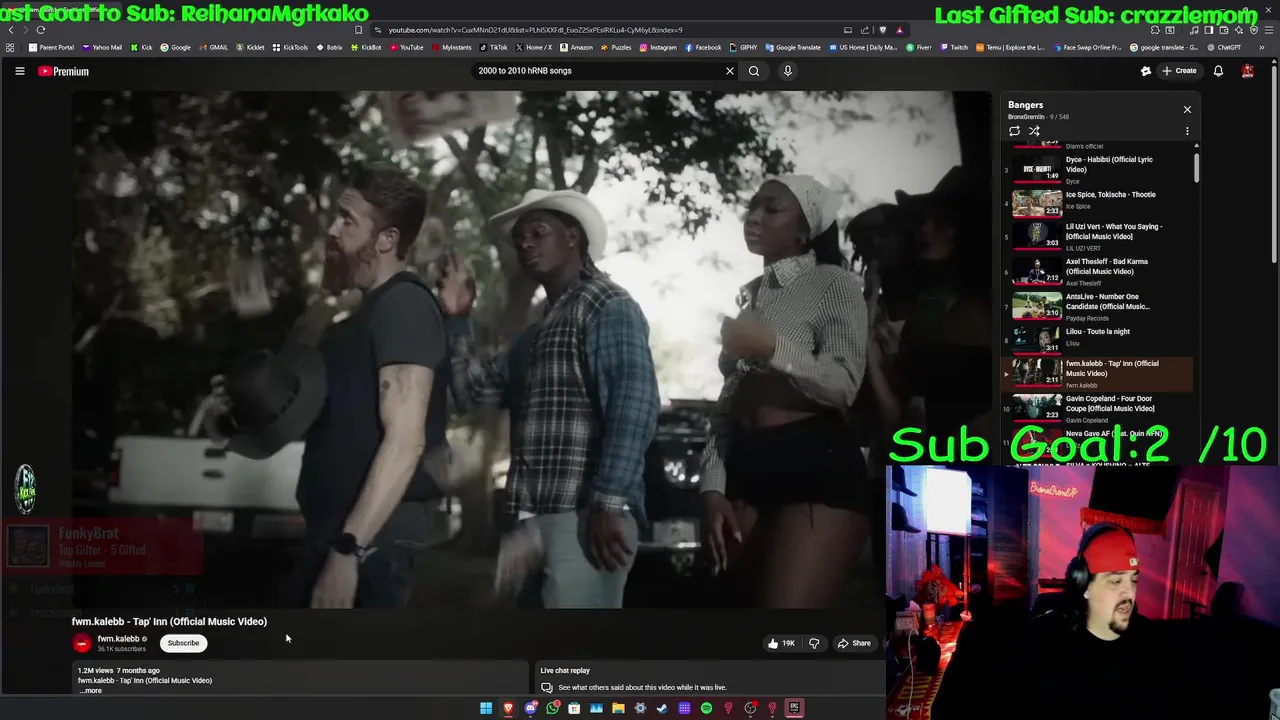
Task: Open the KickTools bookmark
Action: coord(291,47)
